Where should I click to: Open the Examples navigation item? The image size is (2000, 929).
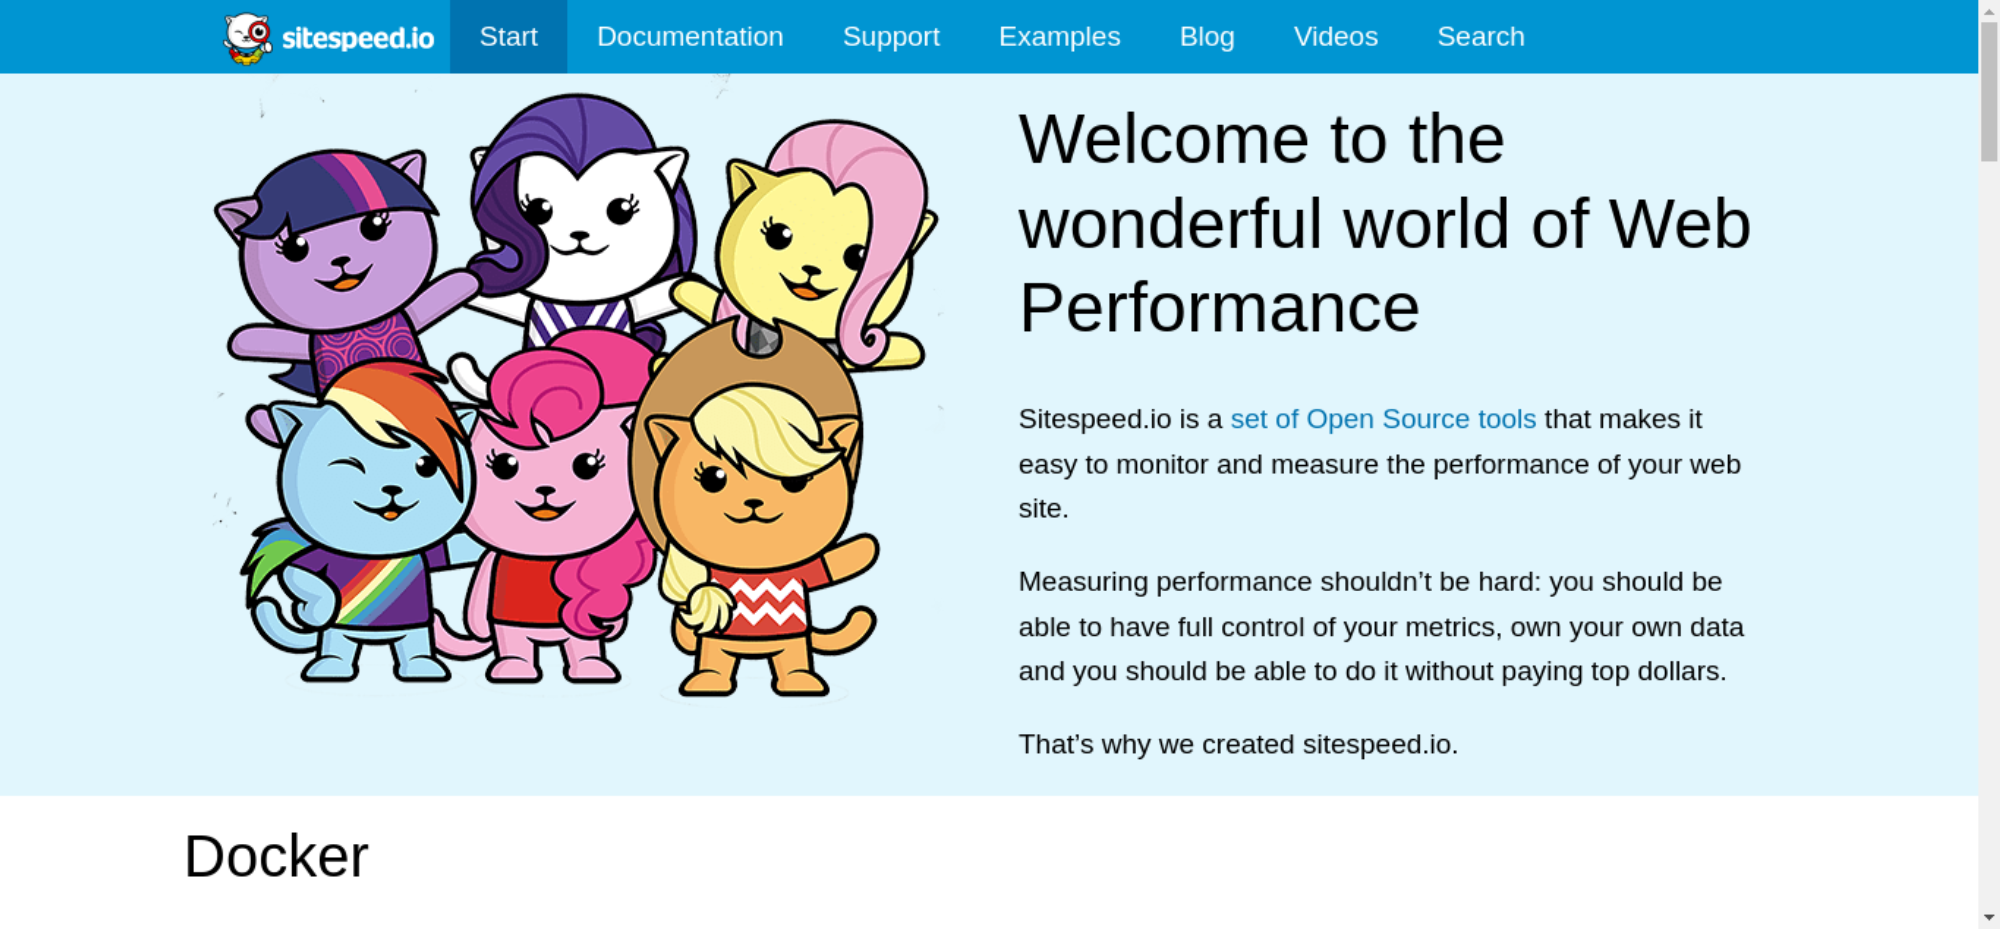point(1059,37)
